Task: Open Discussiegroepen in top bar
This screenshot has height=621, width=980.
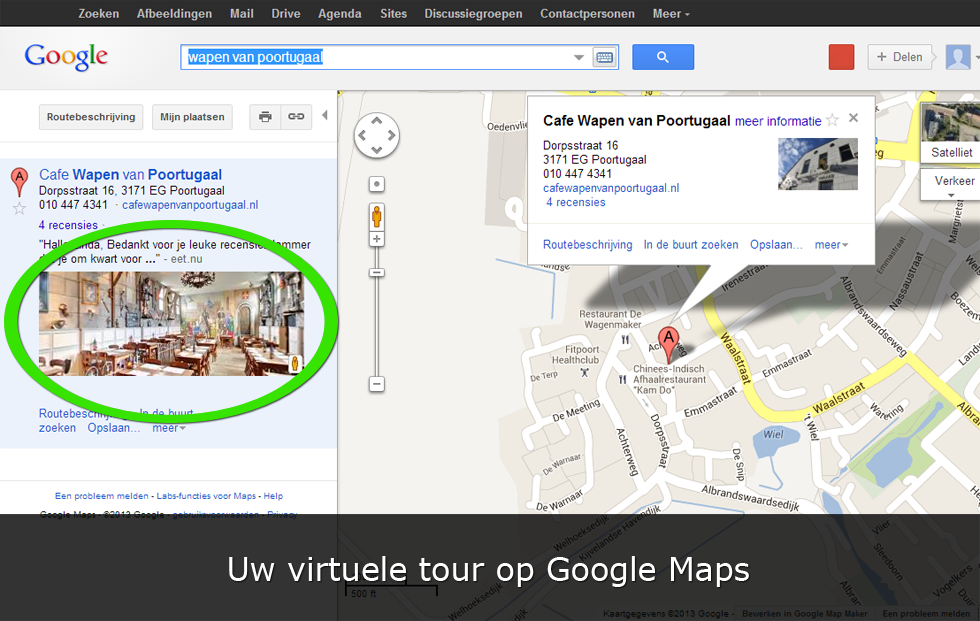Action: (x=473, y=14)
